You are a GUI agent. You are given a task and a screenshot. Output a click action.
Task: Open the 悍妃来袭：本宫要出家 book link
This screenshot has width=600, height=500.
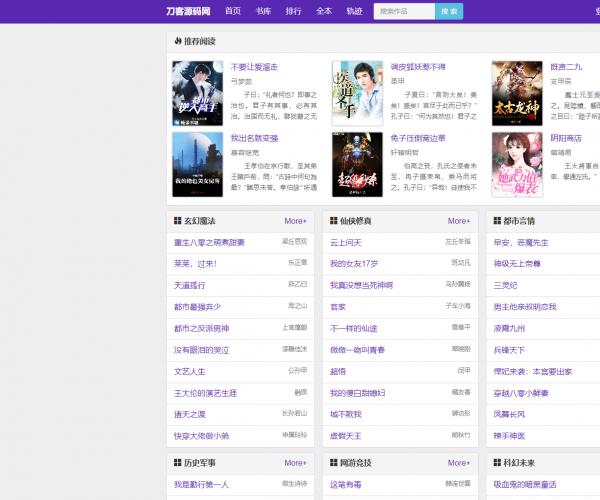tap(533, 371)
